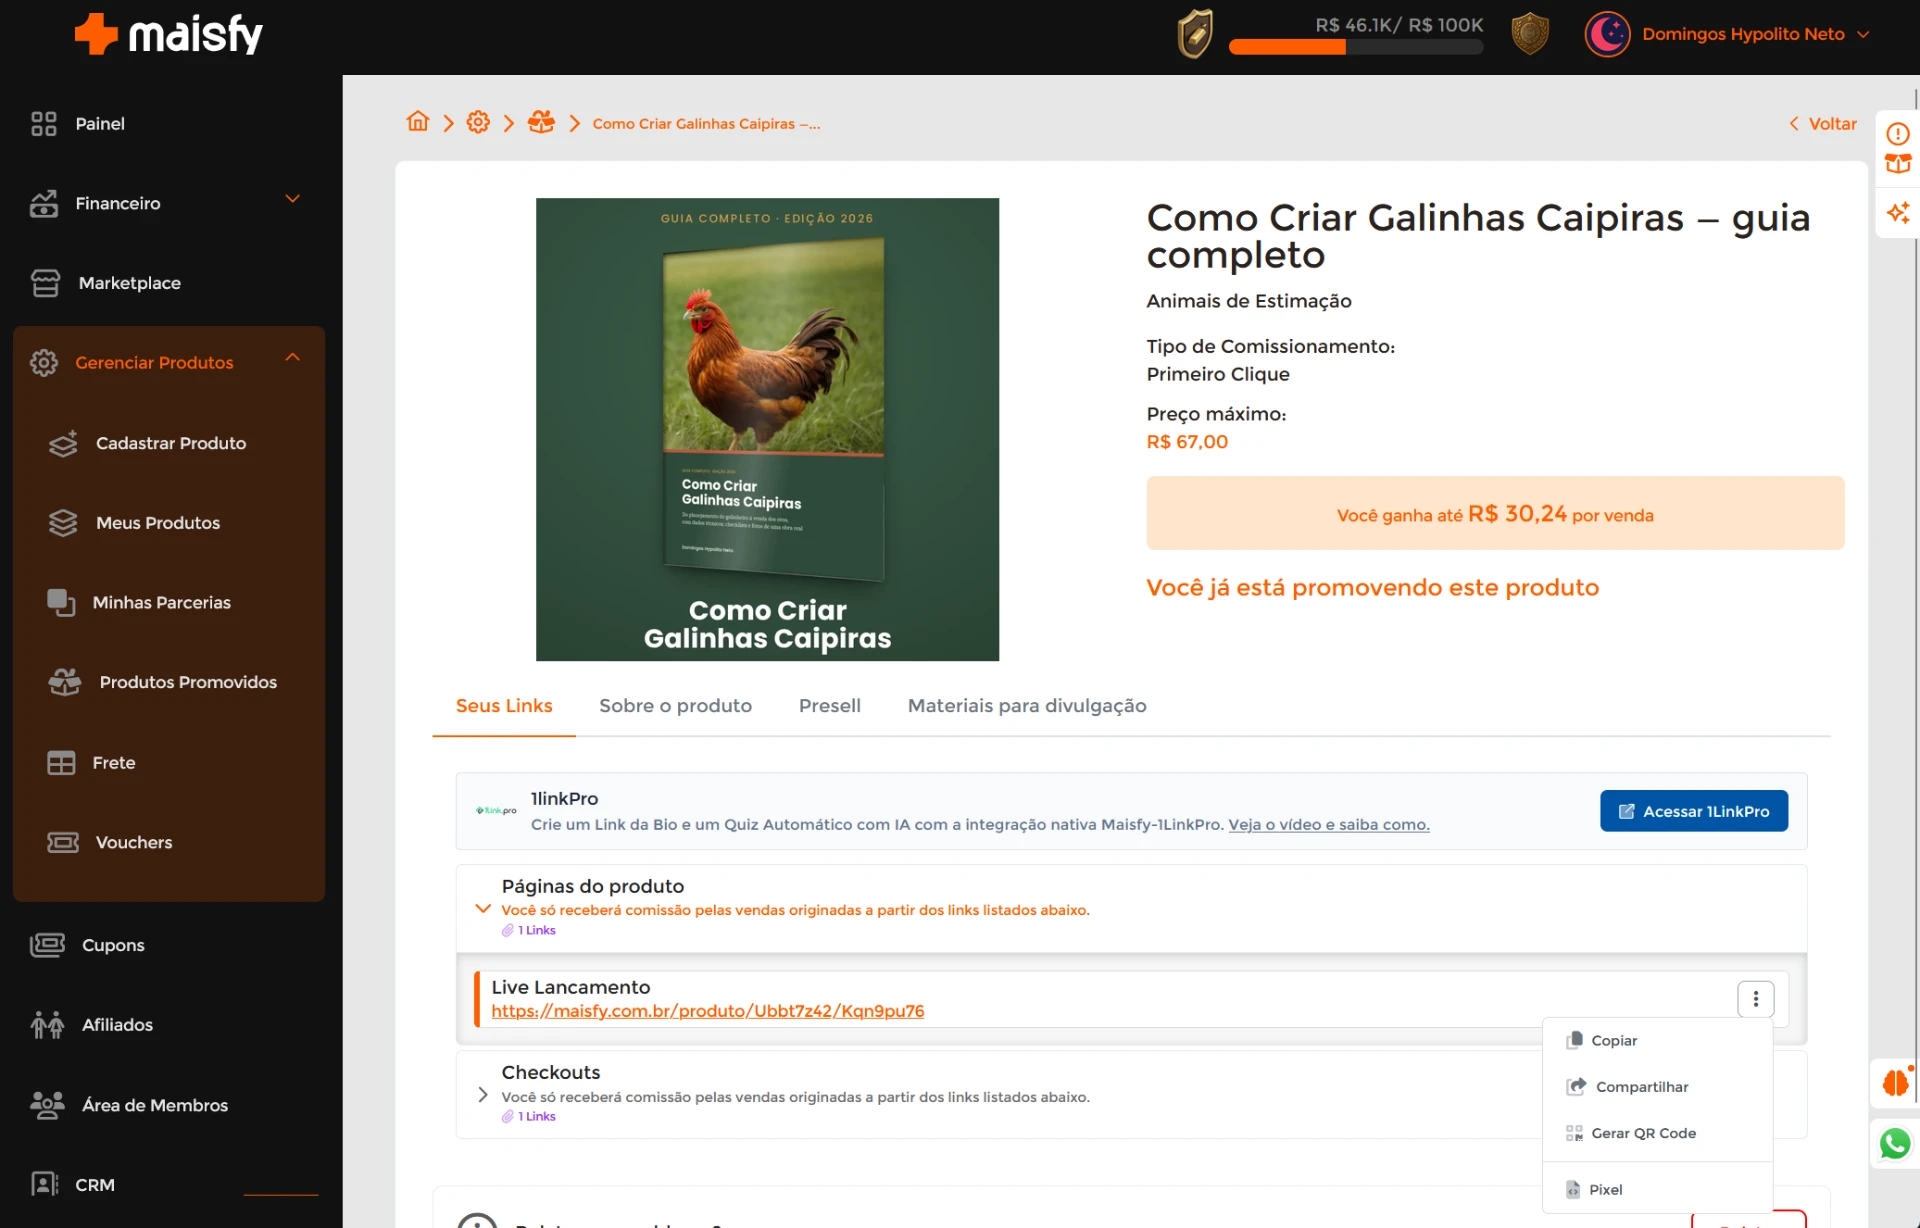This screenshot has height=1228, width=1920.
Task: Select the Seus Links tab
Action: [x=504, y=706]
